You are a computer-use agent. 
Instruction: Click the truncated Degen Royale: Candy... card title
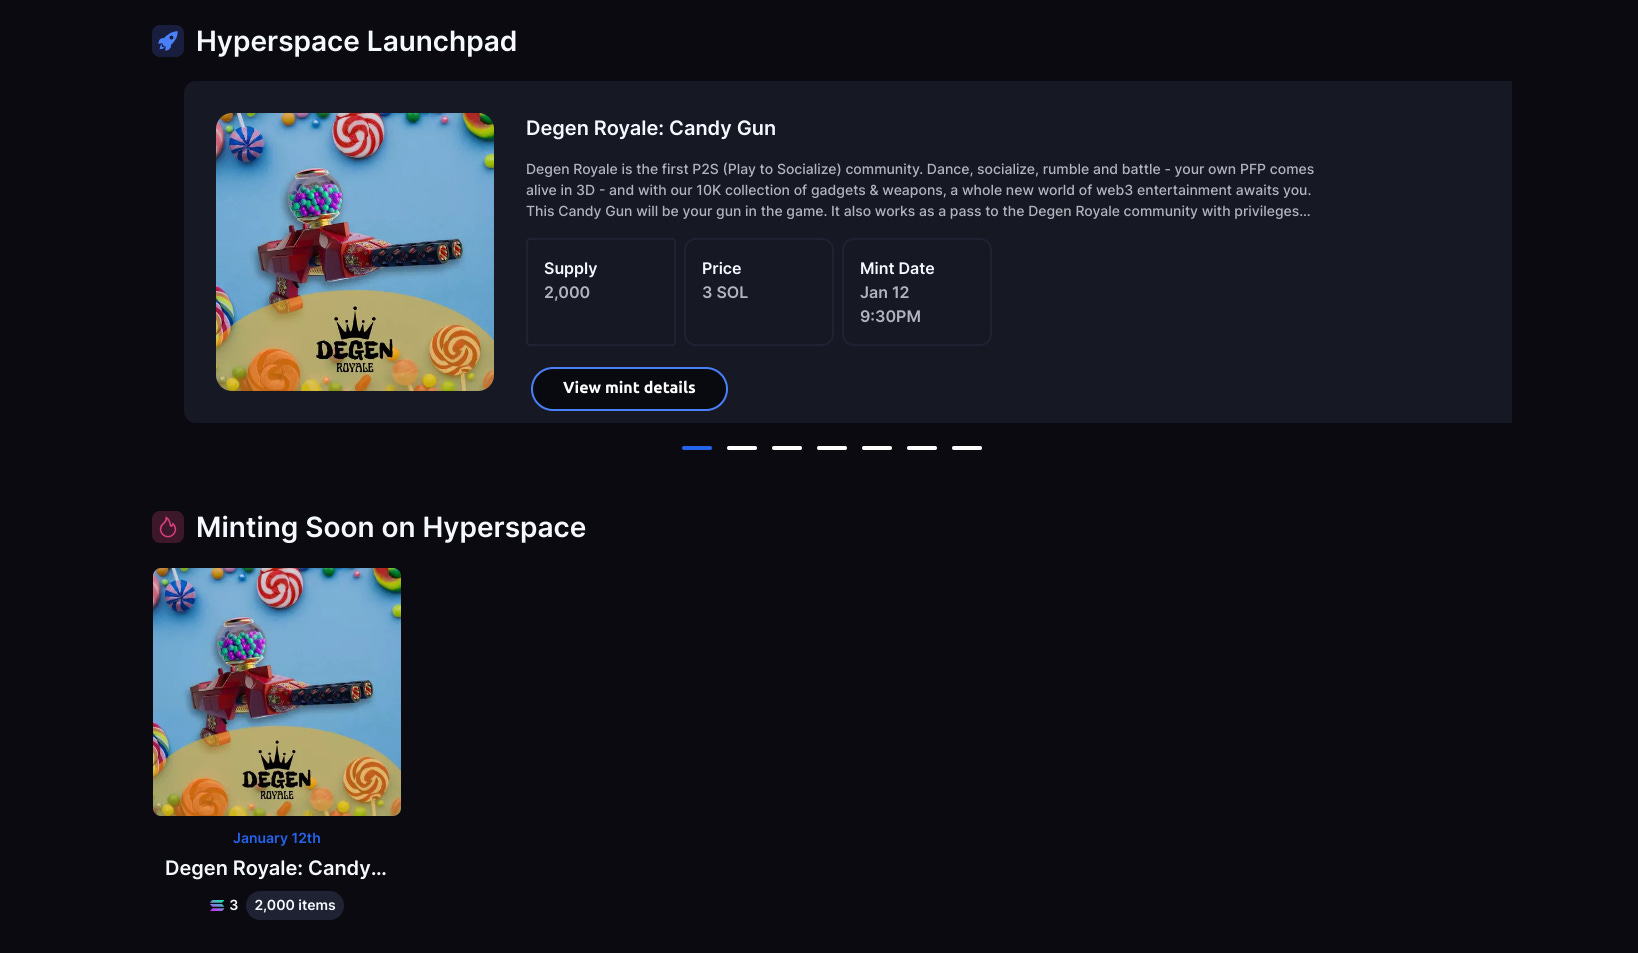[x=276, y=868]
